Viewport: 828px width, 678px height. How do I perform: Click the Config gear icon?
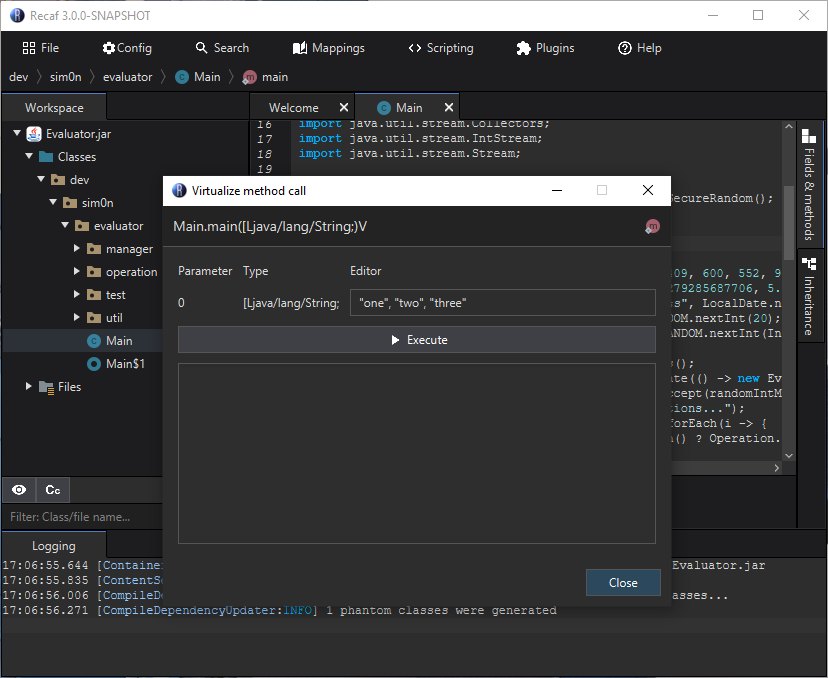(109, 48)
